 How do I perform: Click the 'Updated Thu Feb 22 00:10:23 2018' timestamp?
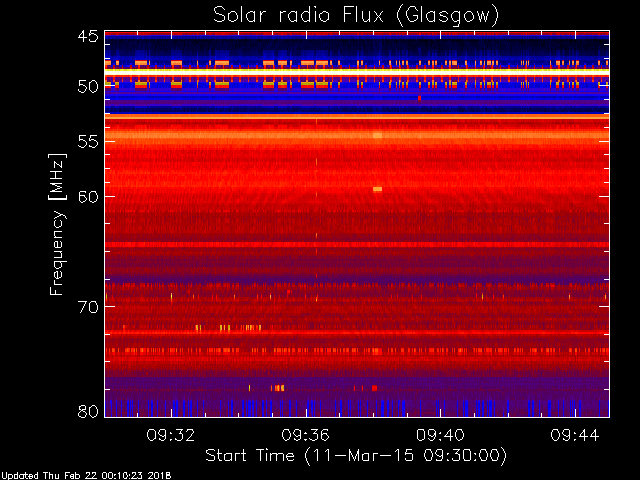click(86, 476)
